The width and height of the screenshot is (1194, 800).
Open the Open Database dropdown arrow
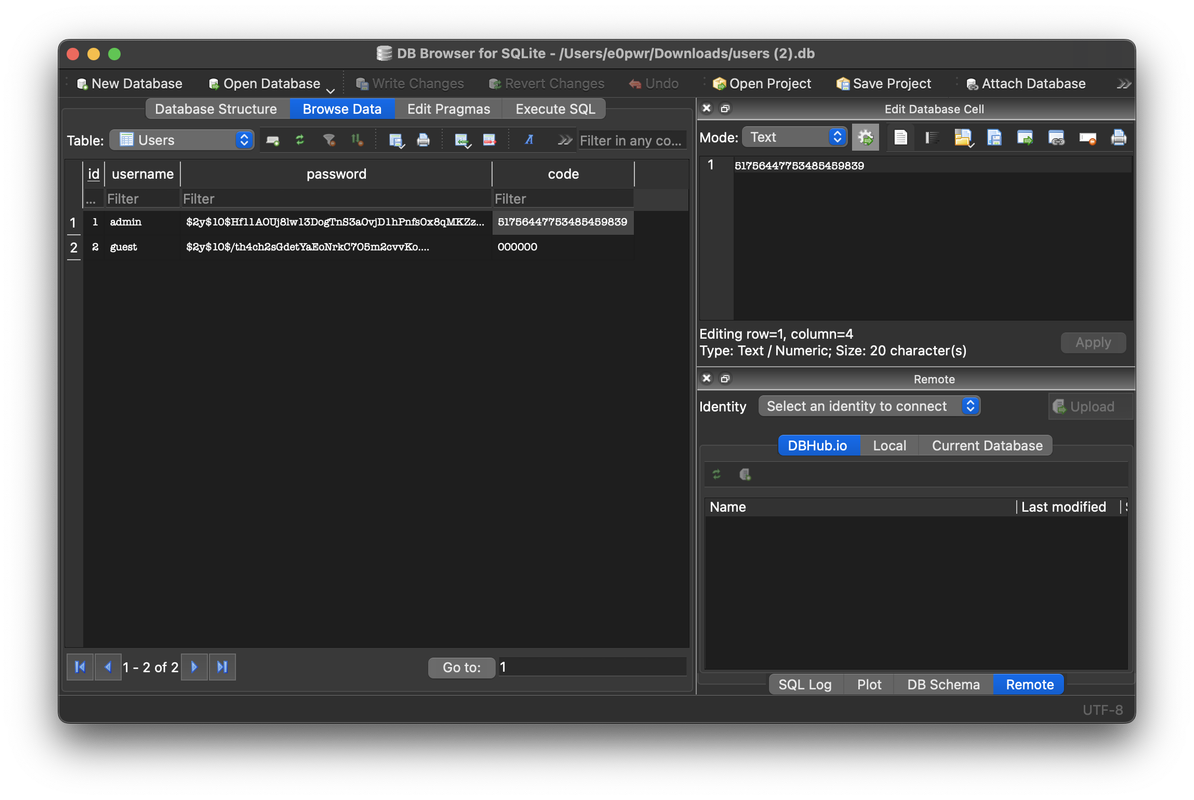330,90
